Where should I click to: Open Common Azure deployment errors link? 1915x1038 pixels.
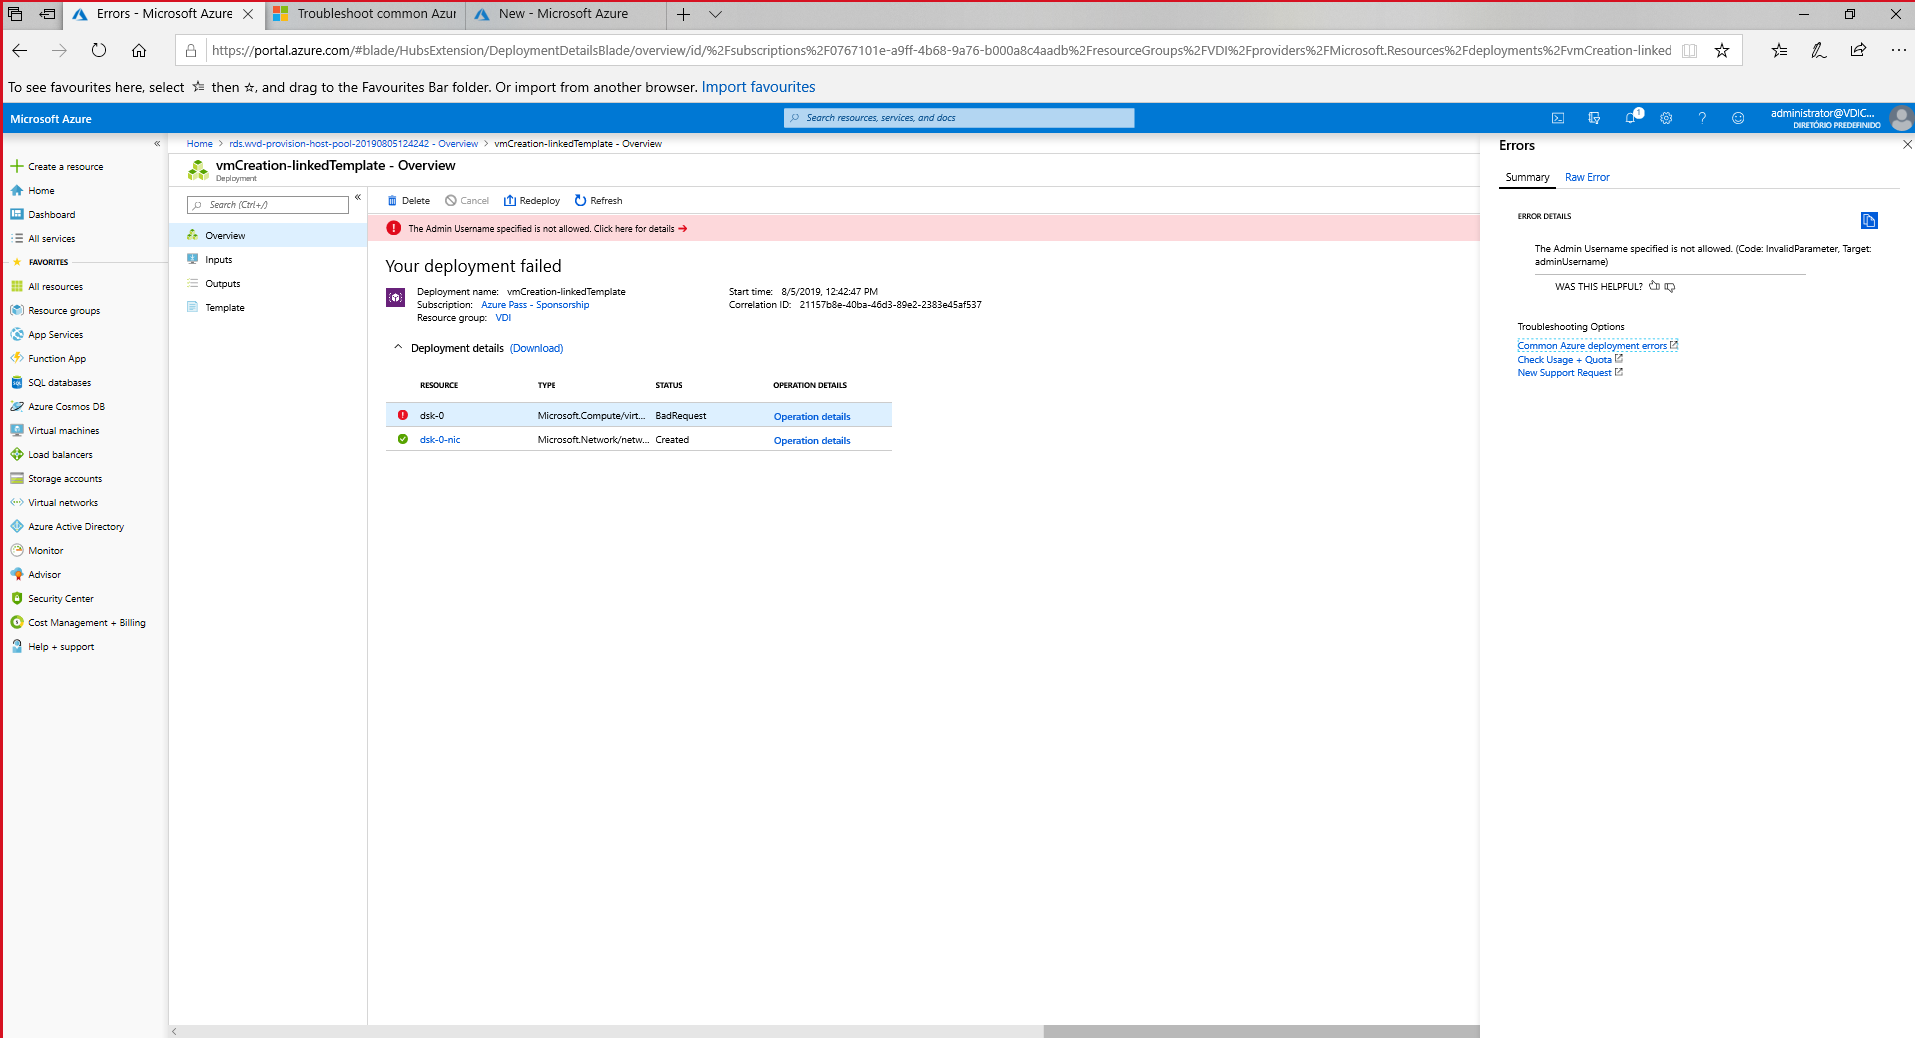coord(1592,344)
